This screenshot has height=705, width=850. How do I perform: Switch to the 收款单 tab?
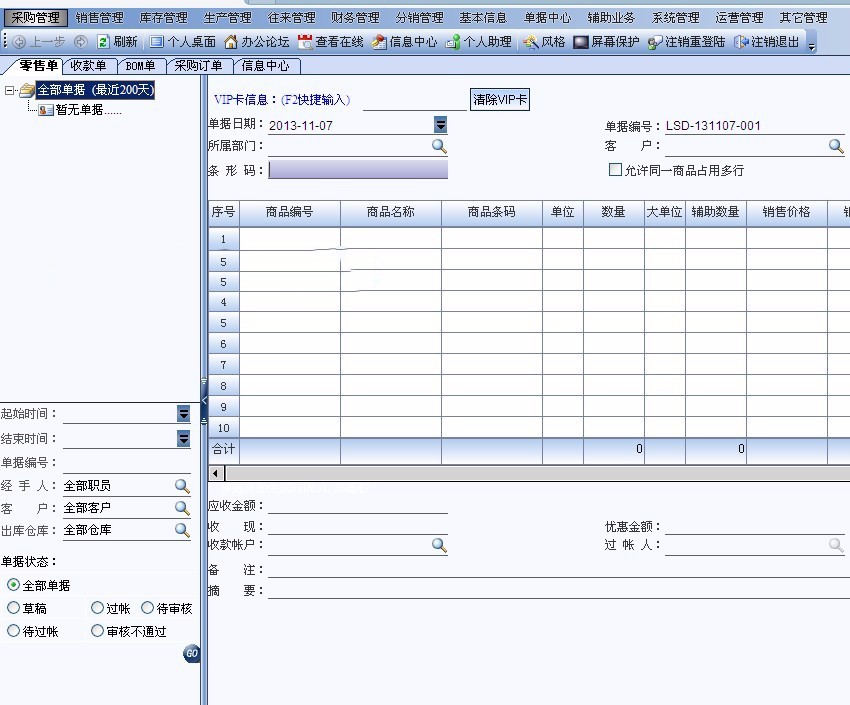point(89,65)
